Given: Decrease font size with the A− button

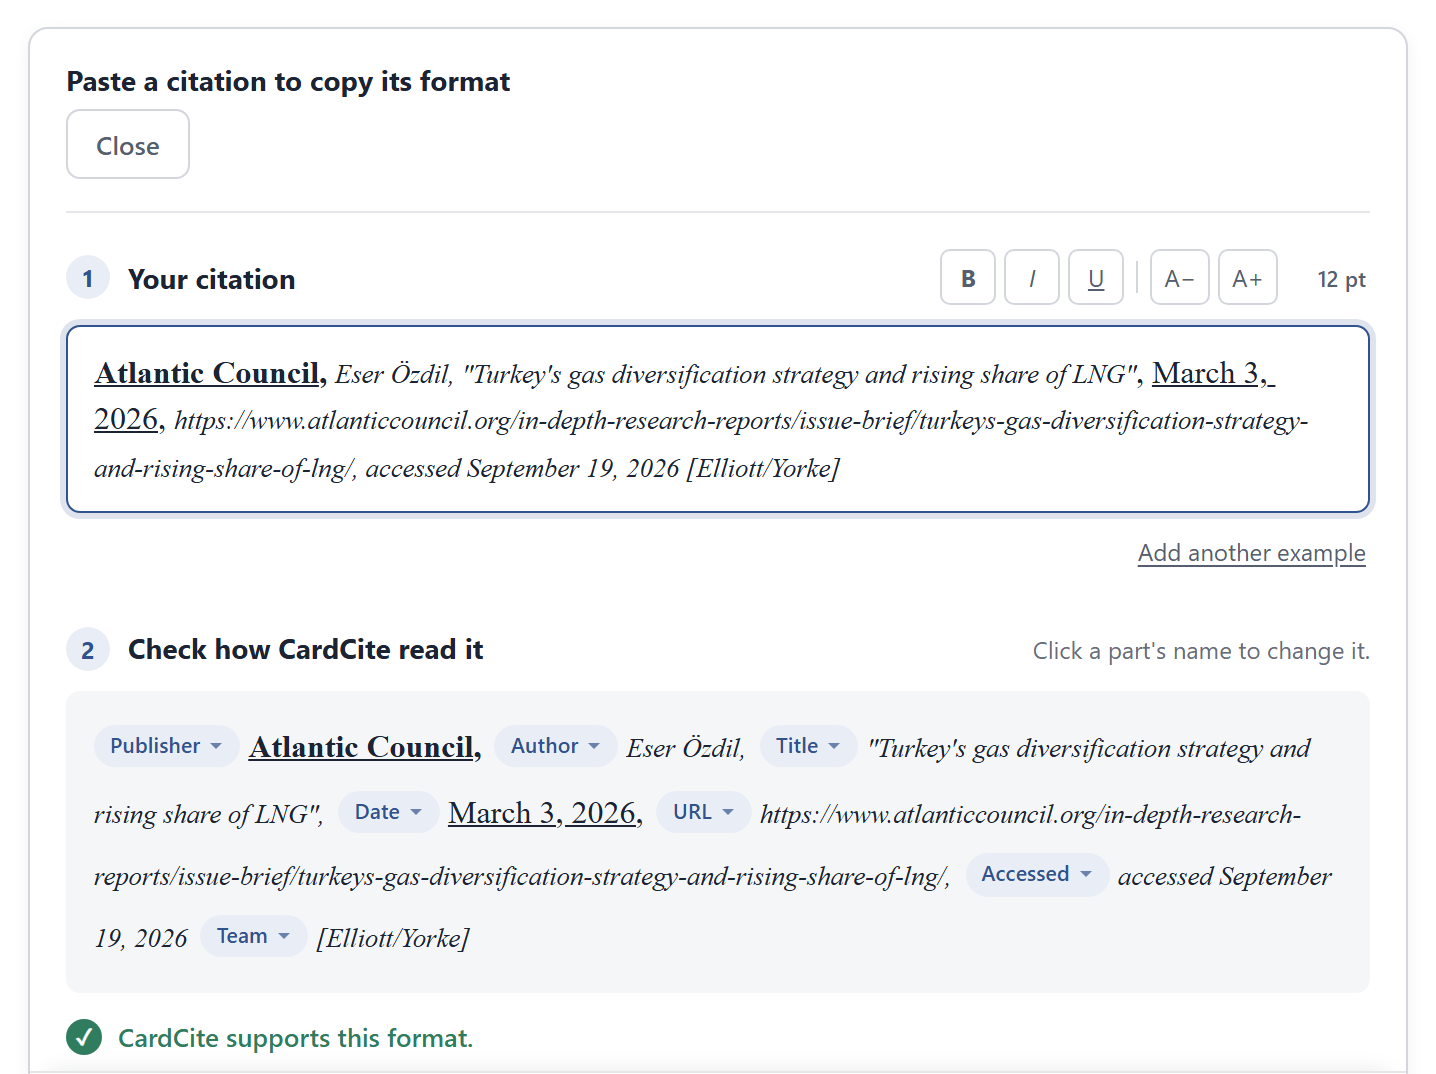Looking at the screenshot, I should tap(1179, 277).
